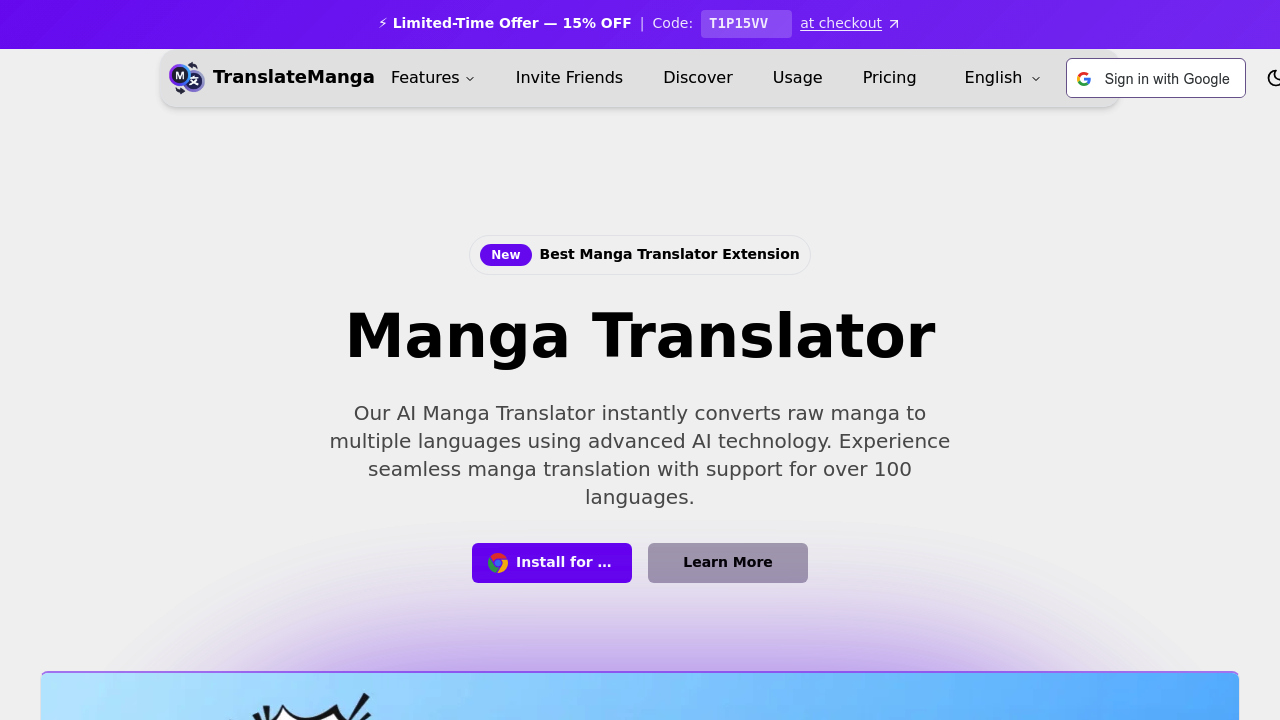Click the "New" badge above the heading
The height and width of the screenshot is (720, 1280).
click(x=505, y=254)
